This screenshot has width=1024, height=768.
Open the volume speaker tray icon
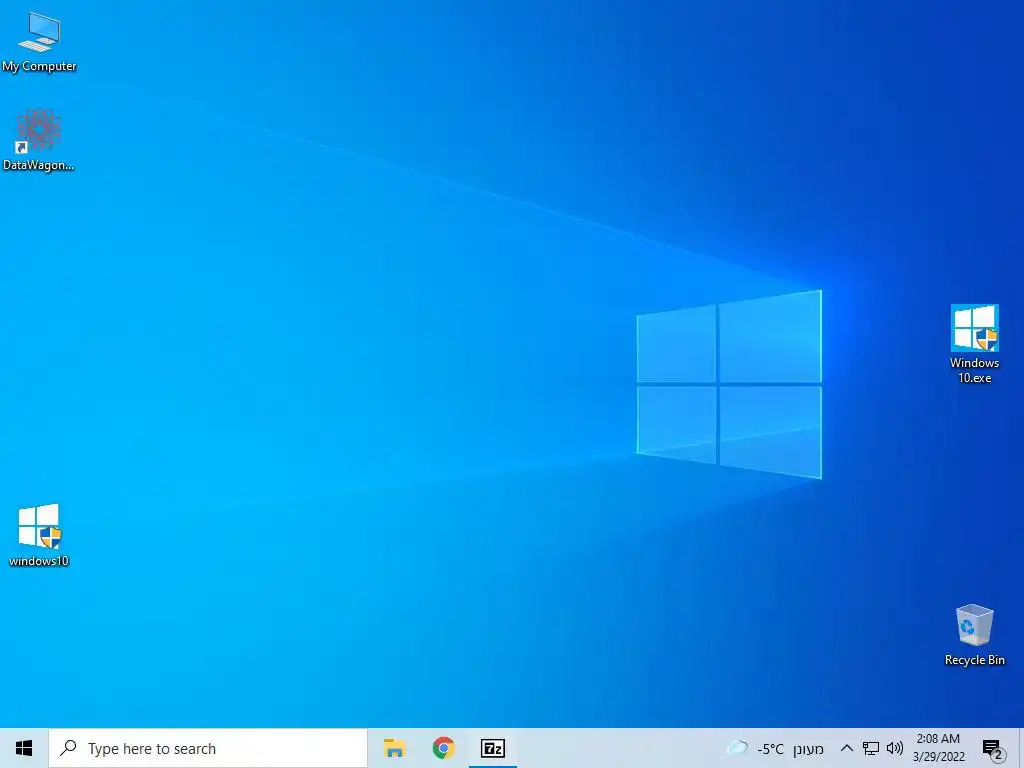tap(895, 748)
